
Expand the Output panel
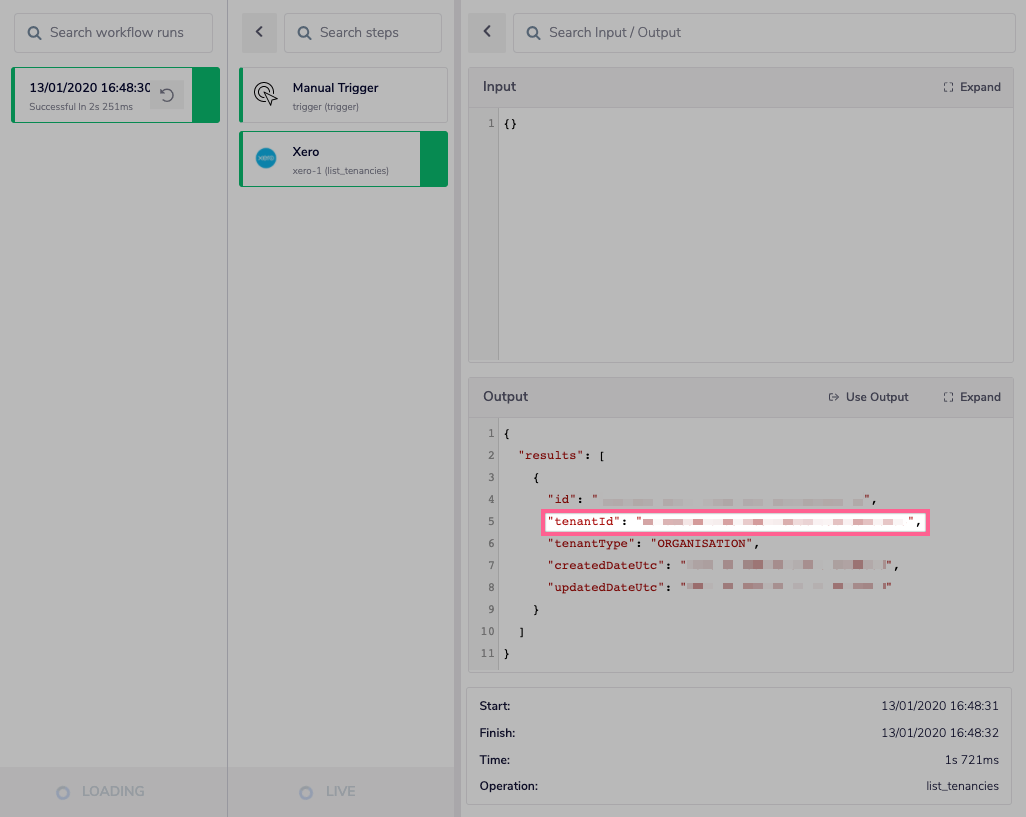point(971,396)
